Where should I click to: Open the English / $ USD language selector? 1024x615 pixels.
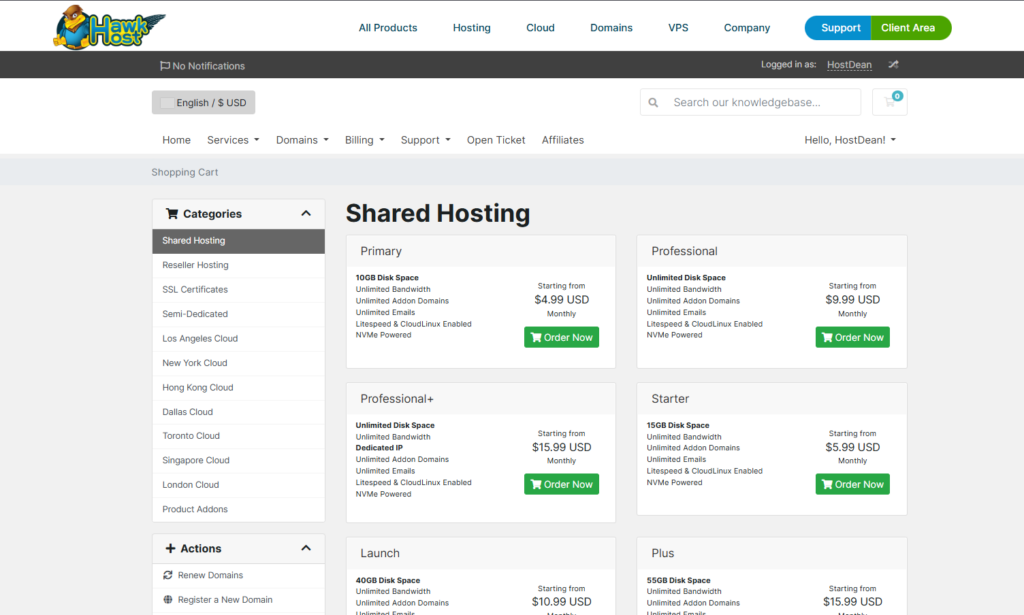[204, 103]
